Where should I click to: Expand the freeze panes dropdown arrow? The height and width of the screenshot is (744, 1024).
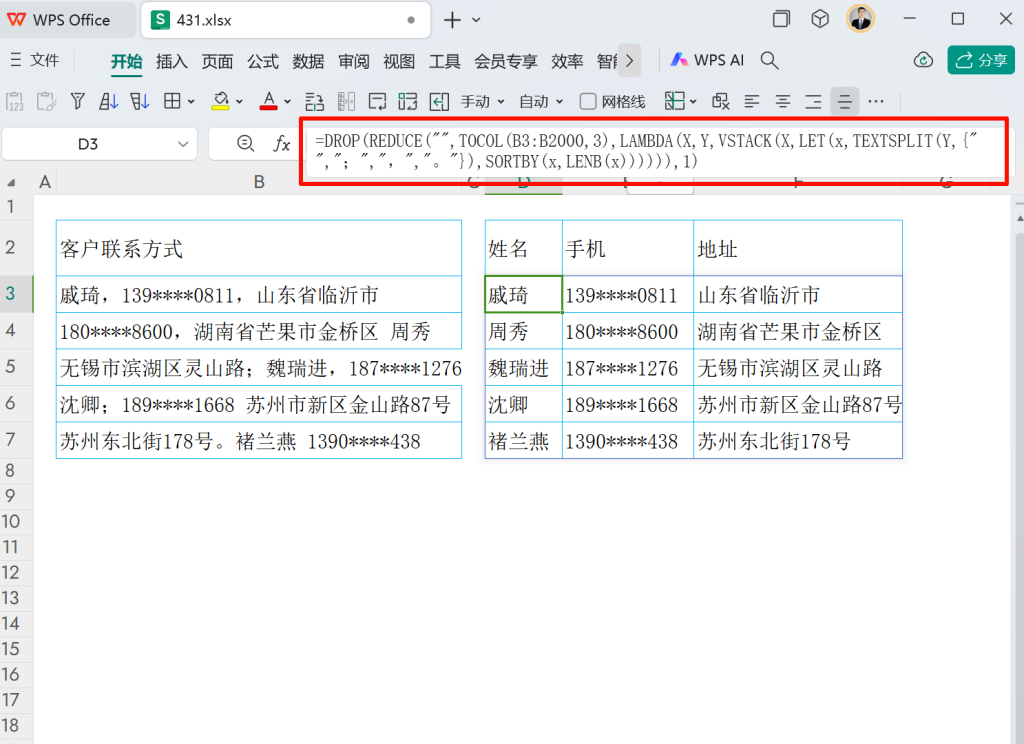(x=693, y=102)
